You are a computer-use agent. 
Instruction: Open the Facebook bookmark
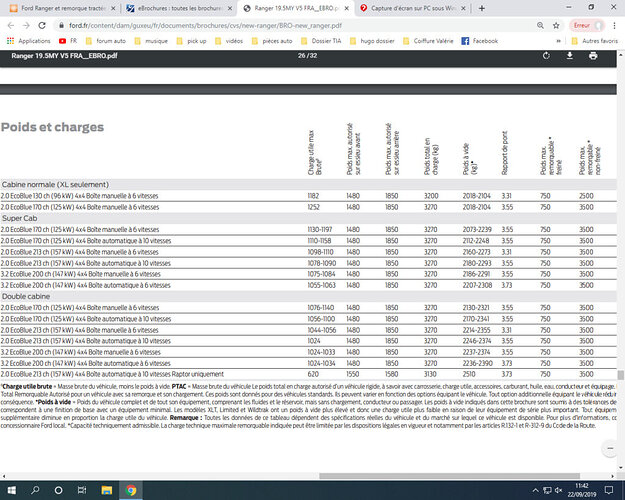[480, 41]
